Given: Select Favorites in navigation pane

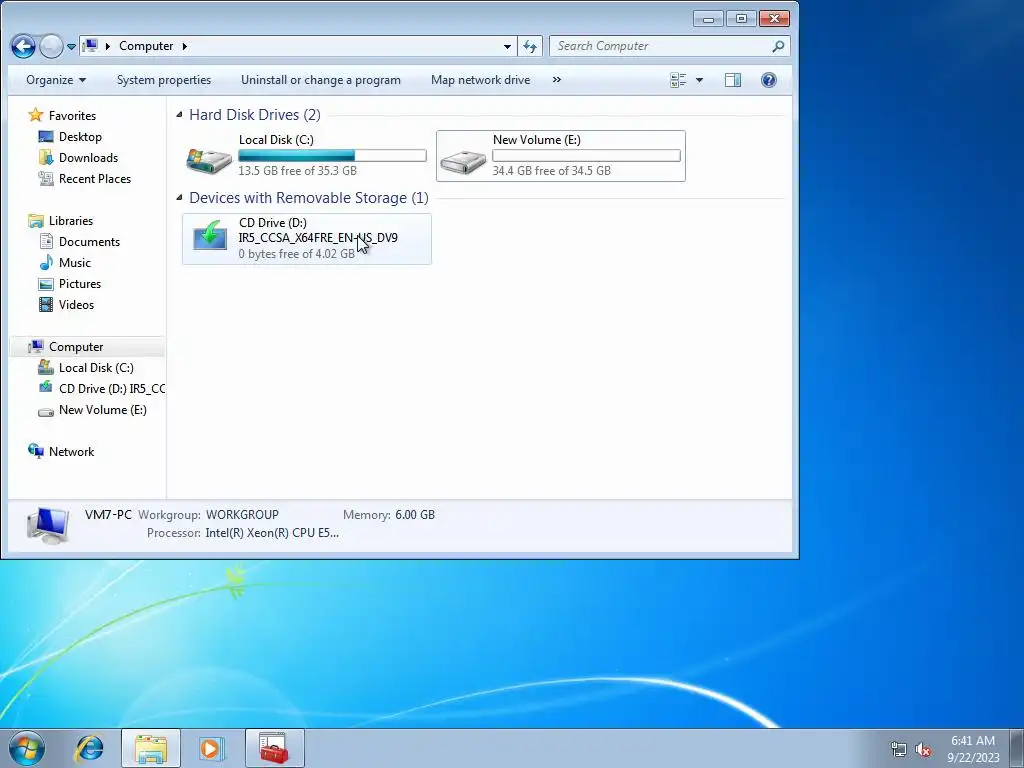Looking at the screenshot, I should (x=72, y=116).
